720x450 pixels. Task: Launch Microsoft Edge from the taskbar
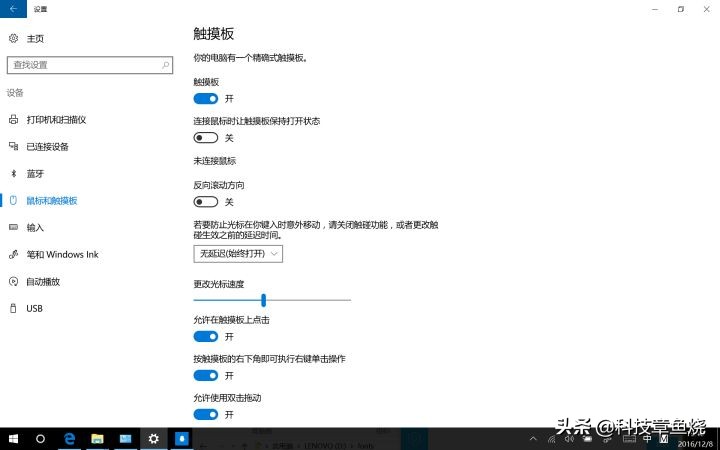click(x=69, y=439)
